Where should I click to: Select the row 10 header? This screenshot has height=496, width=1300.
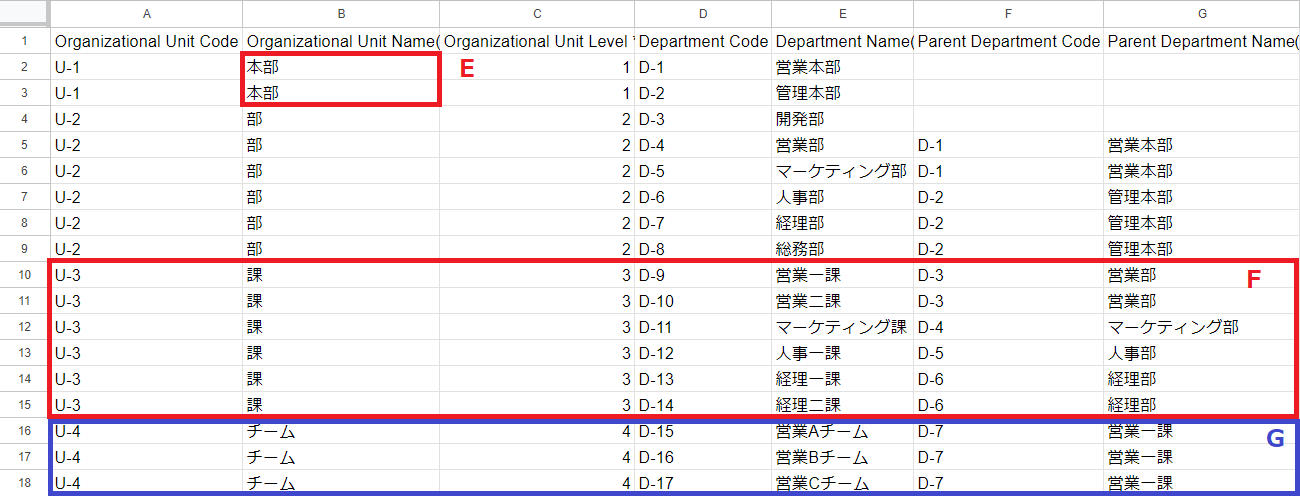coord(25,275)
